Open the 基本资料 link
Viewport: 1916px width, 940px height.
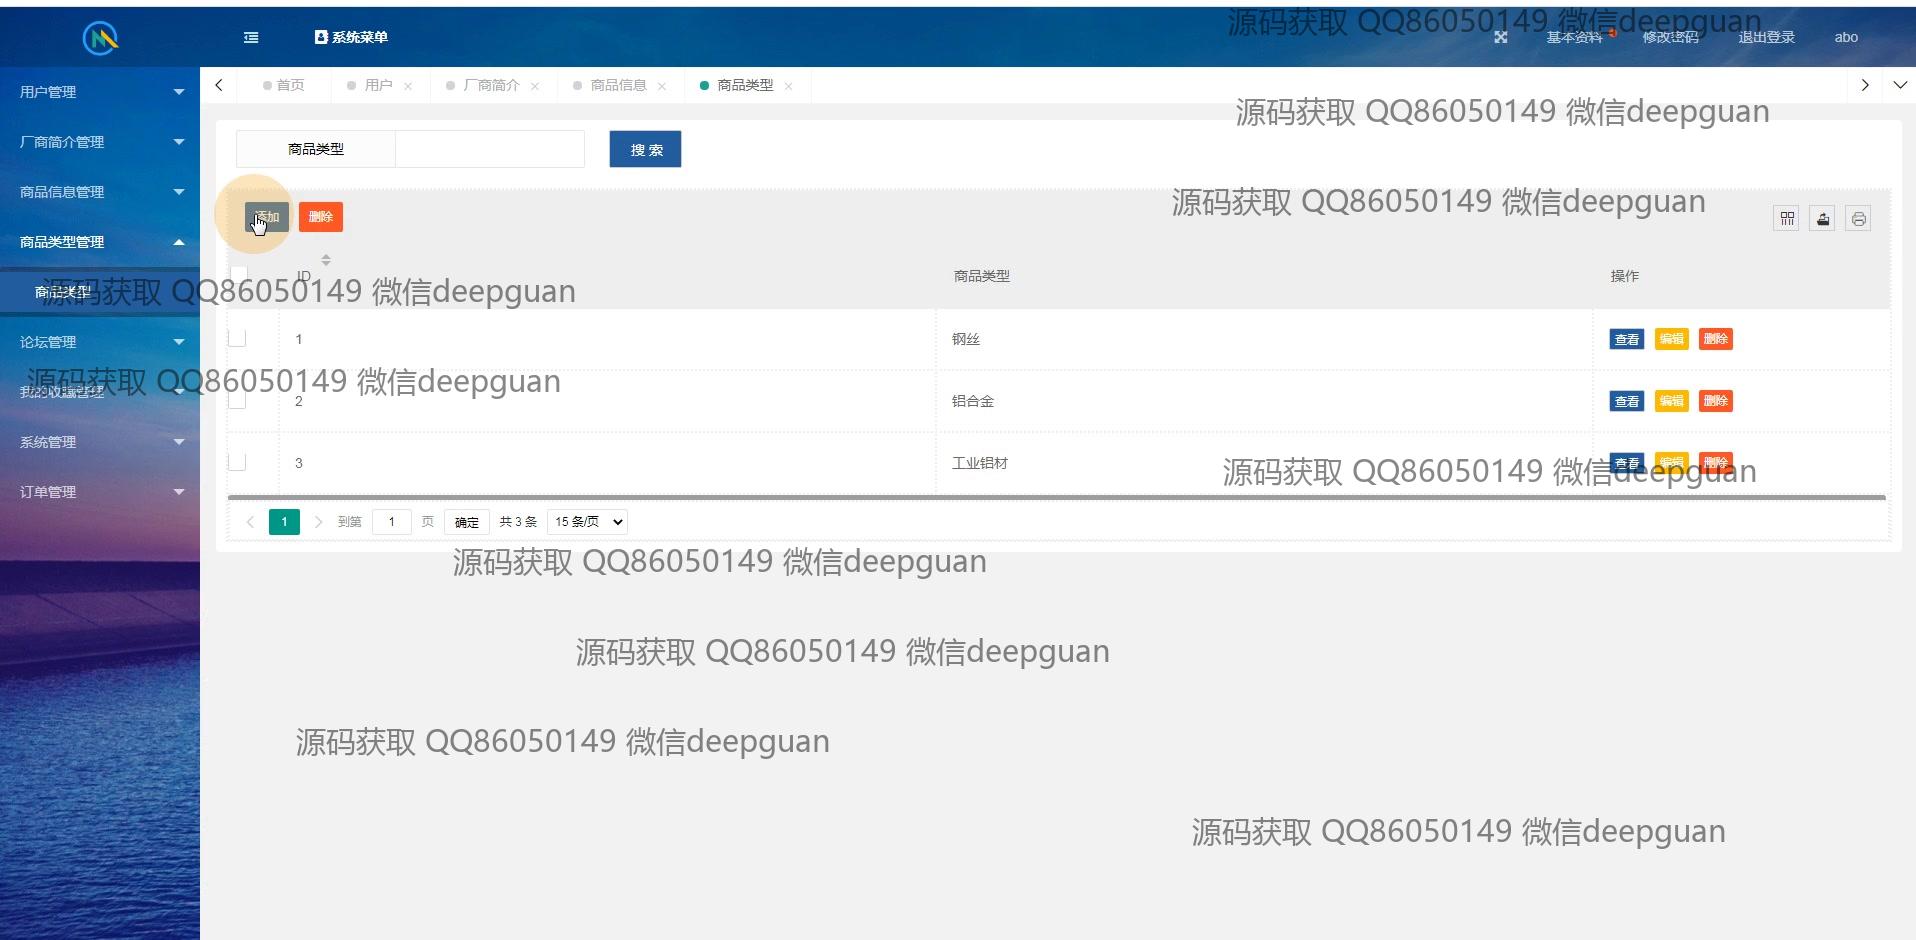tap(1574, 37)
